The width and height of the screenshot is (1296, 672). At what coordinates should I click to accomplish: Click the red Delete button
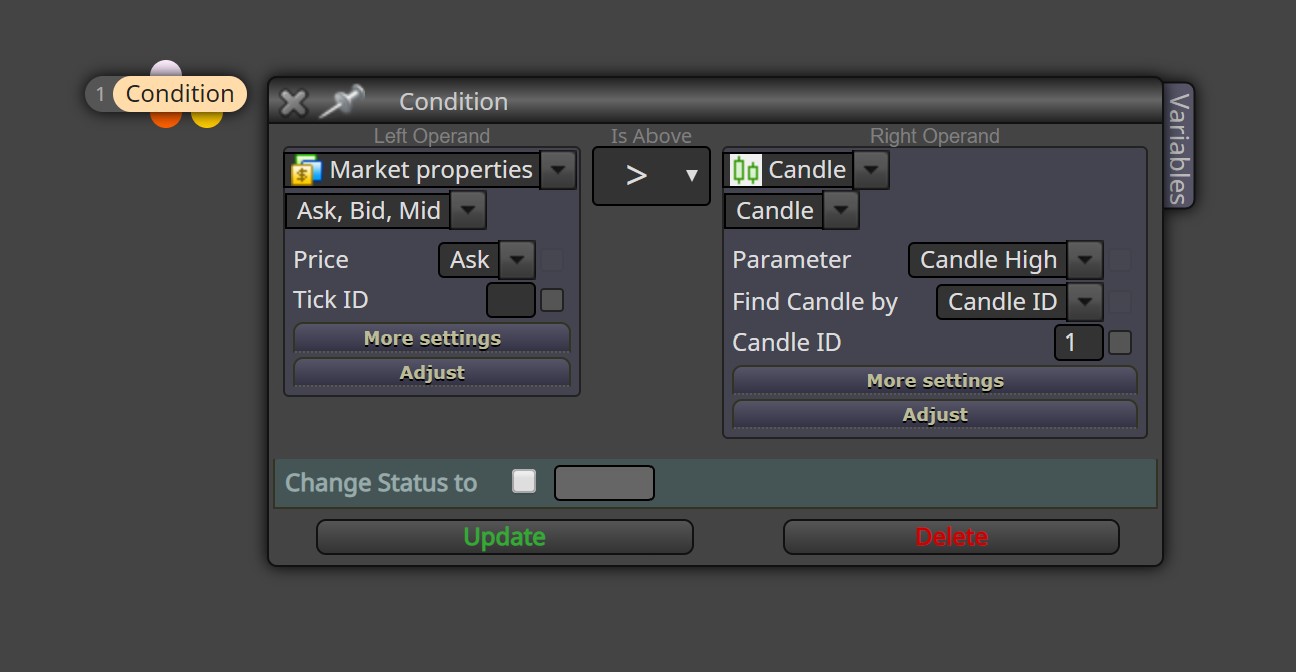pos(951,537)
